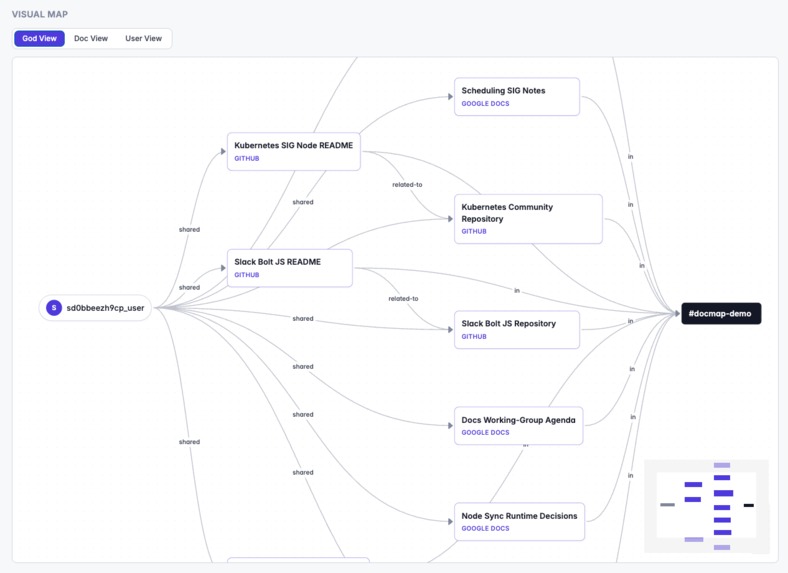Click the VISUAL MAP heading
Viewport: 788px width, 573px height.
pos(40,14)
